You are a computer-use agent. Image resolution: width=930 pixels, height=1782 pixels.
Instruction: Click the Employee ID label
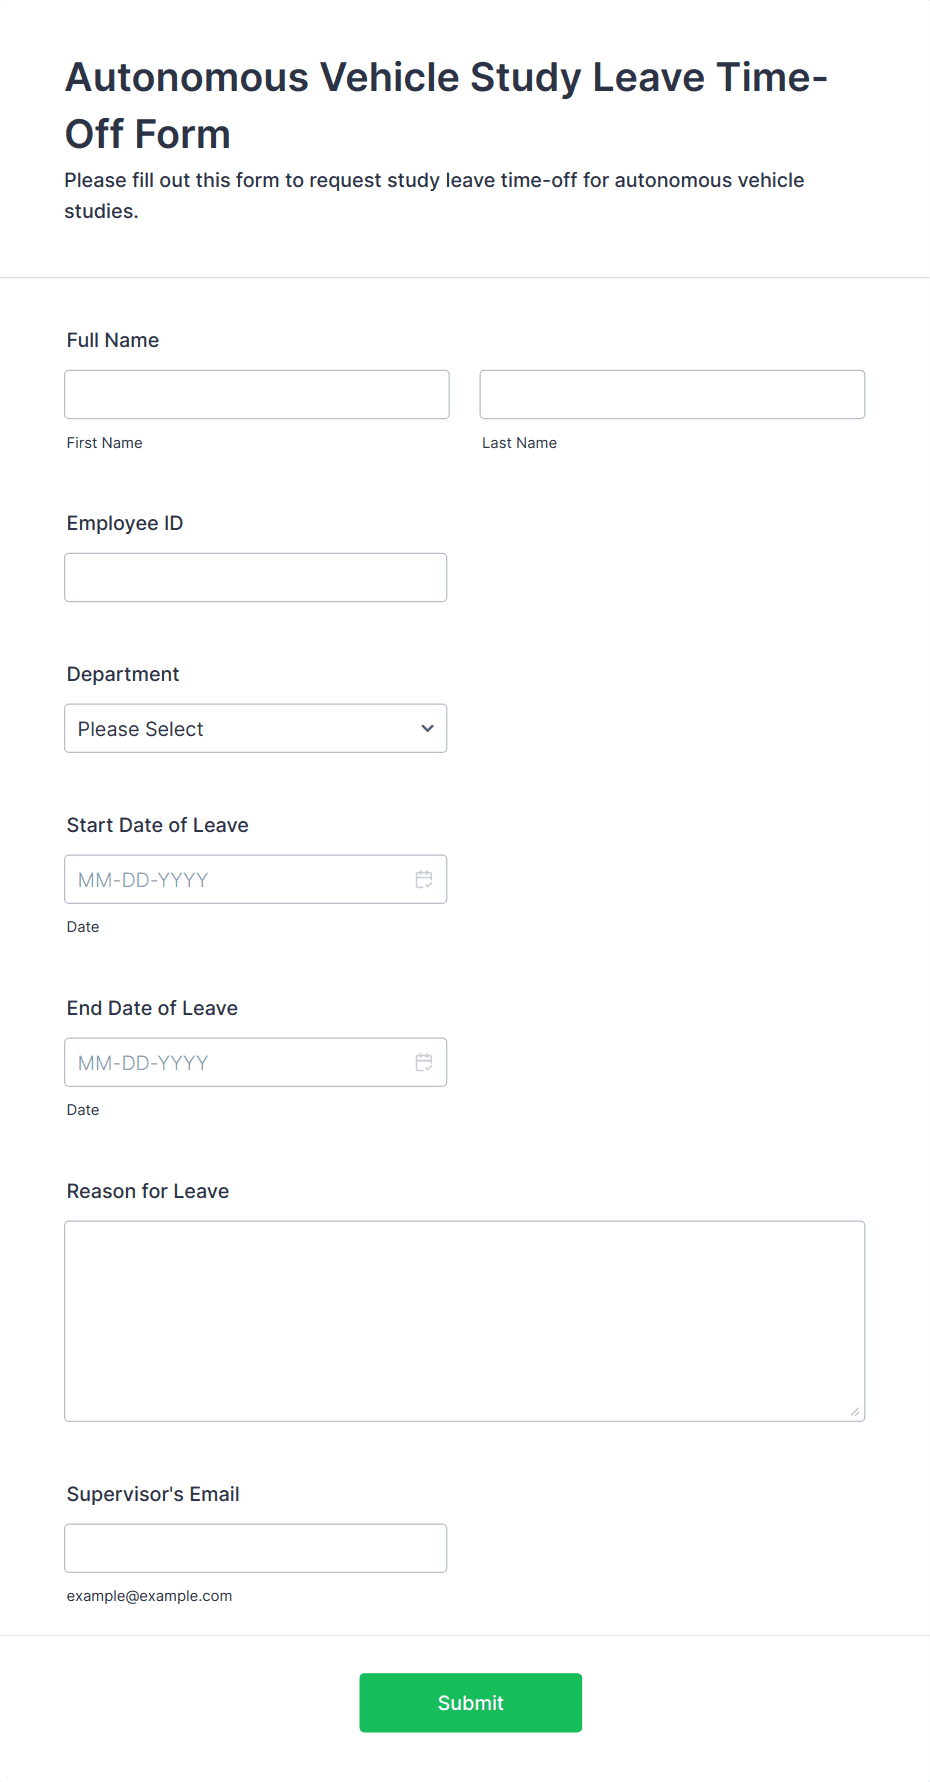click(125, 523)
